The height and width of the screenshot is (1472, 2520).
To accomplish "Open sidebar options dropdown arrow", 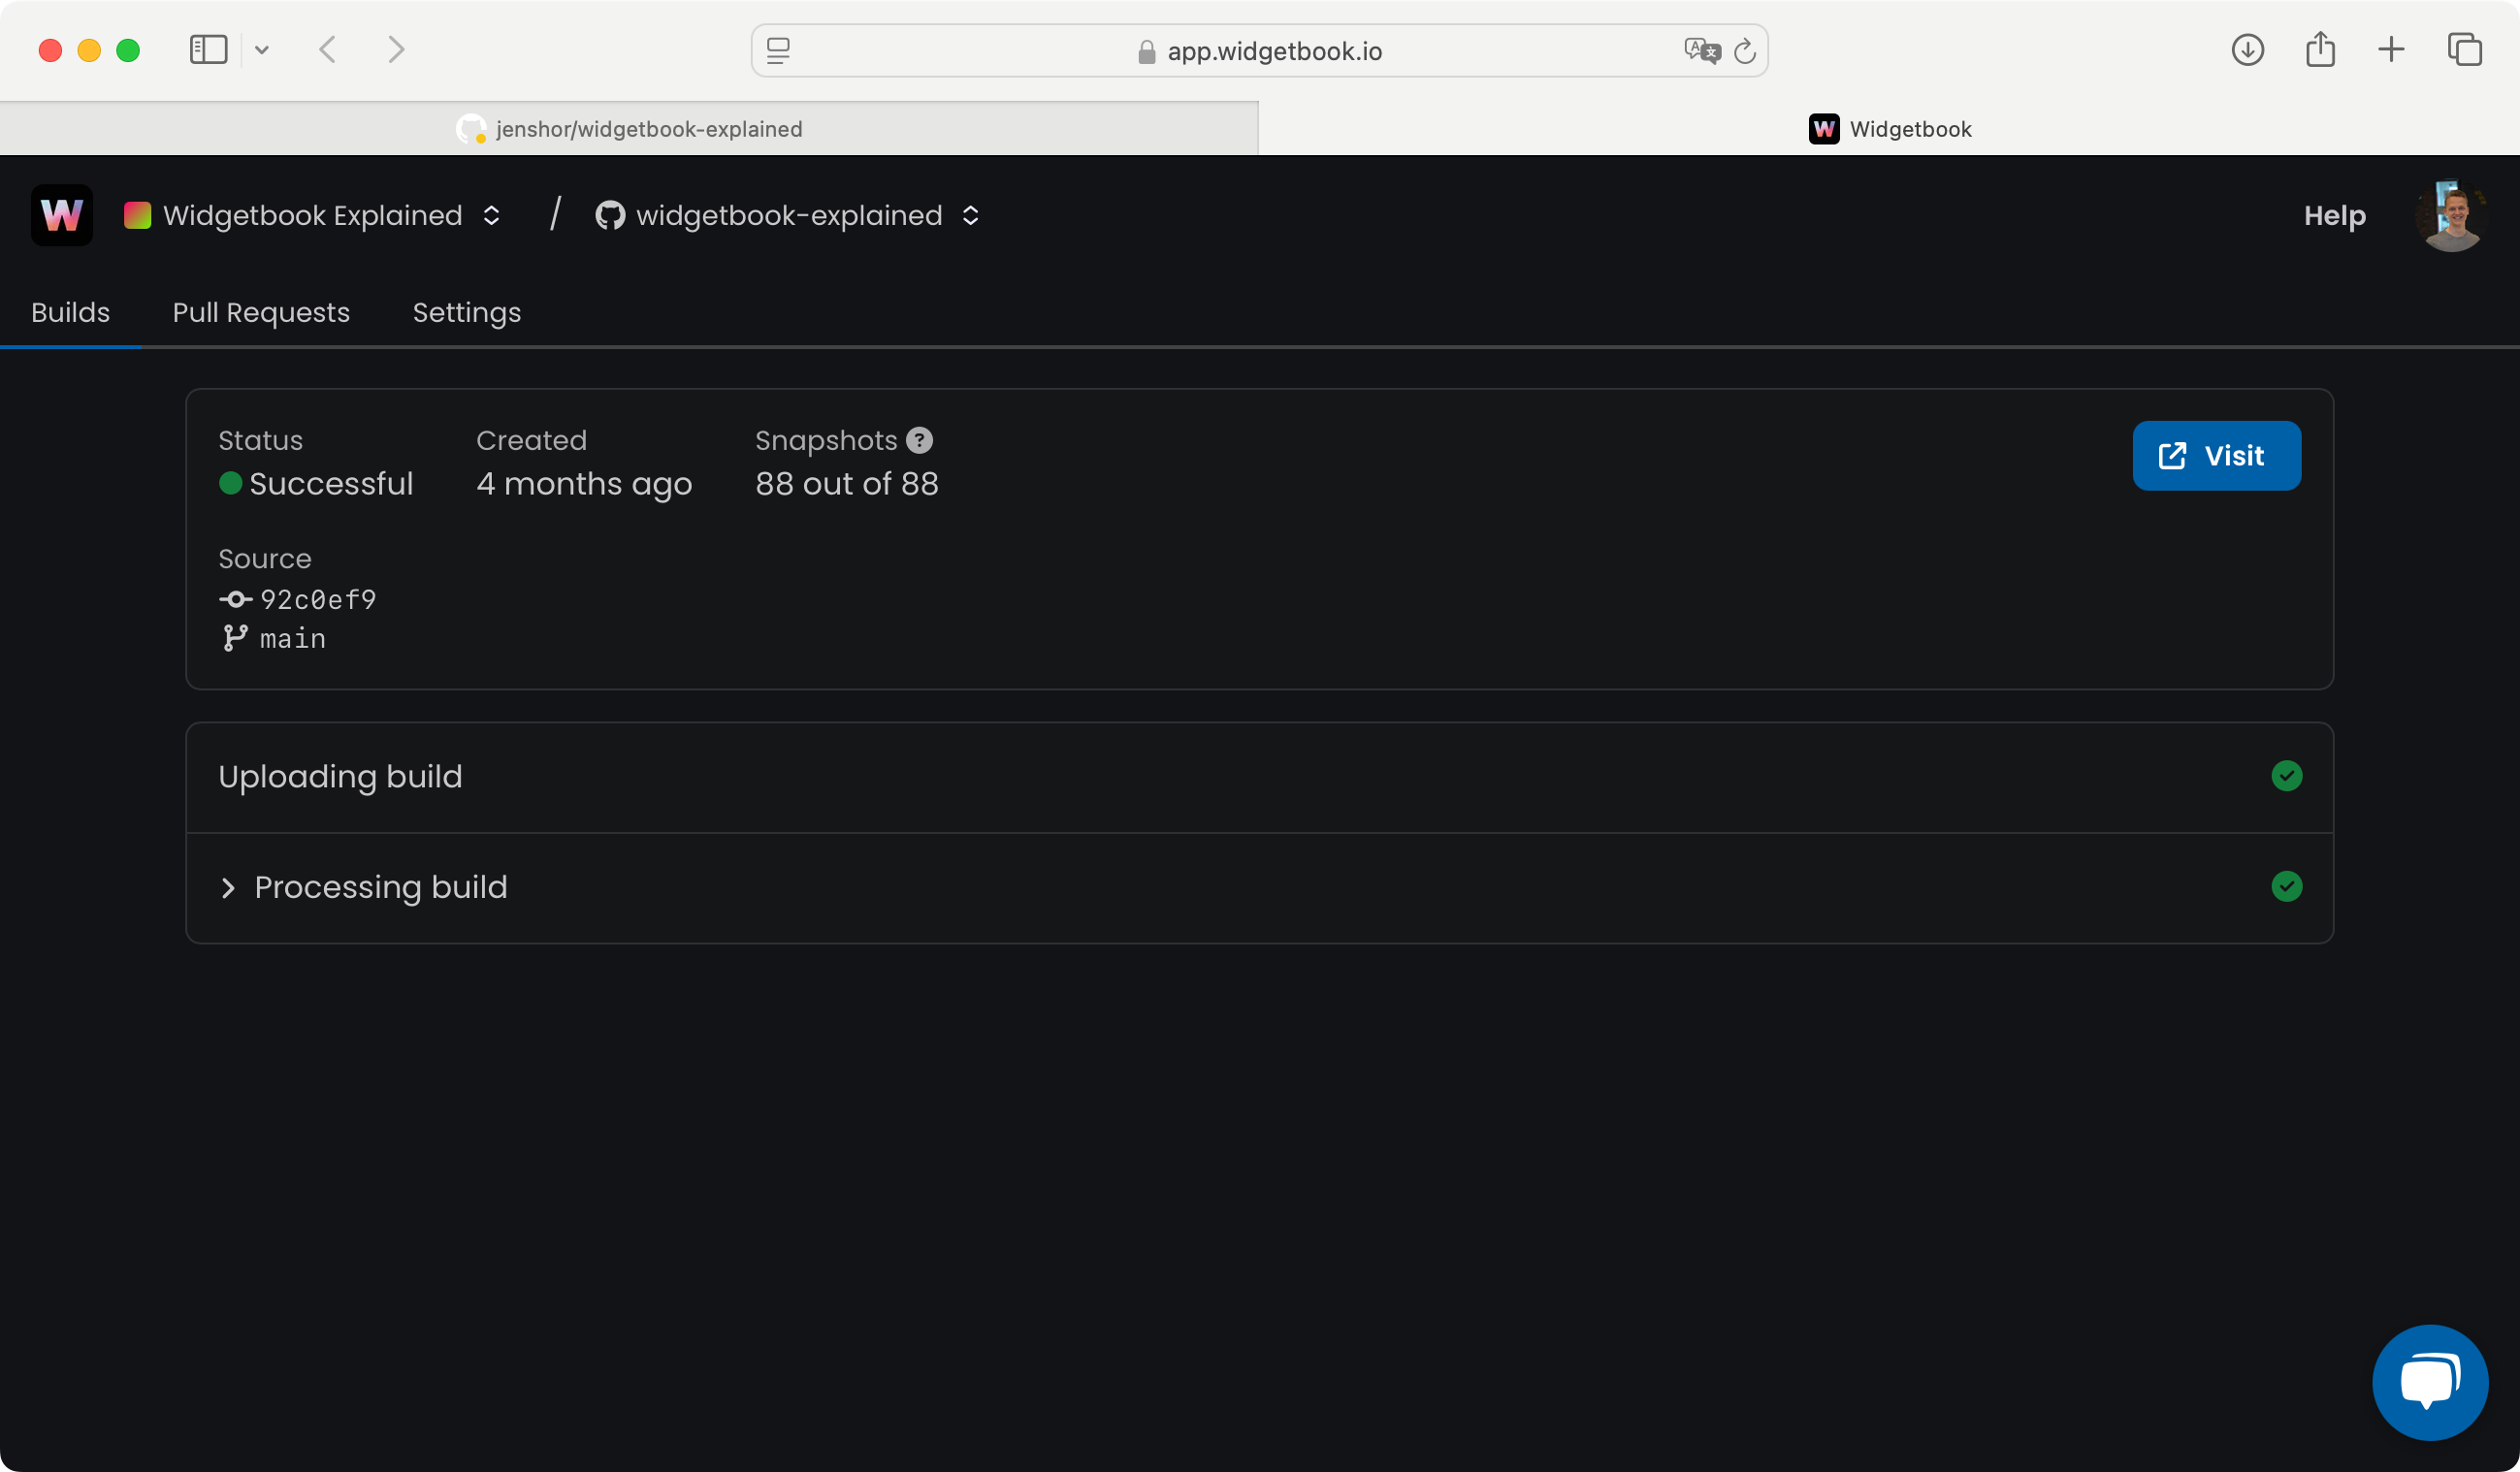I will (x=262, y=50).
